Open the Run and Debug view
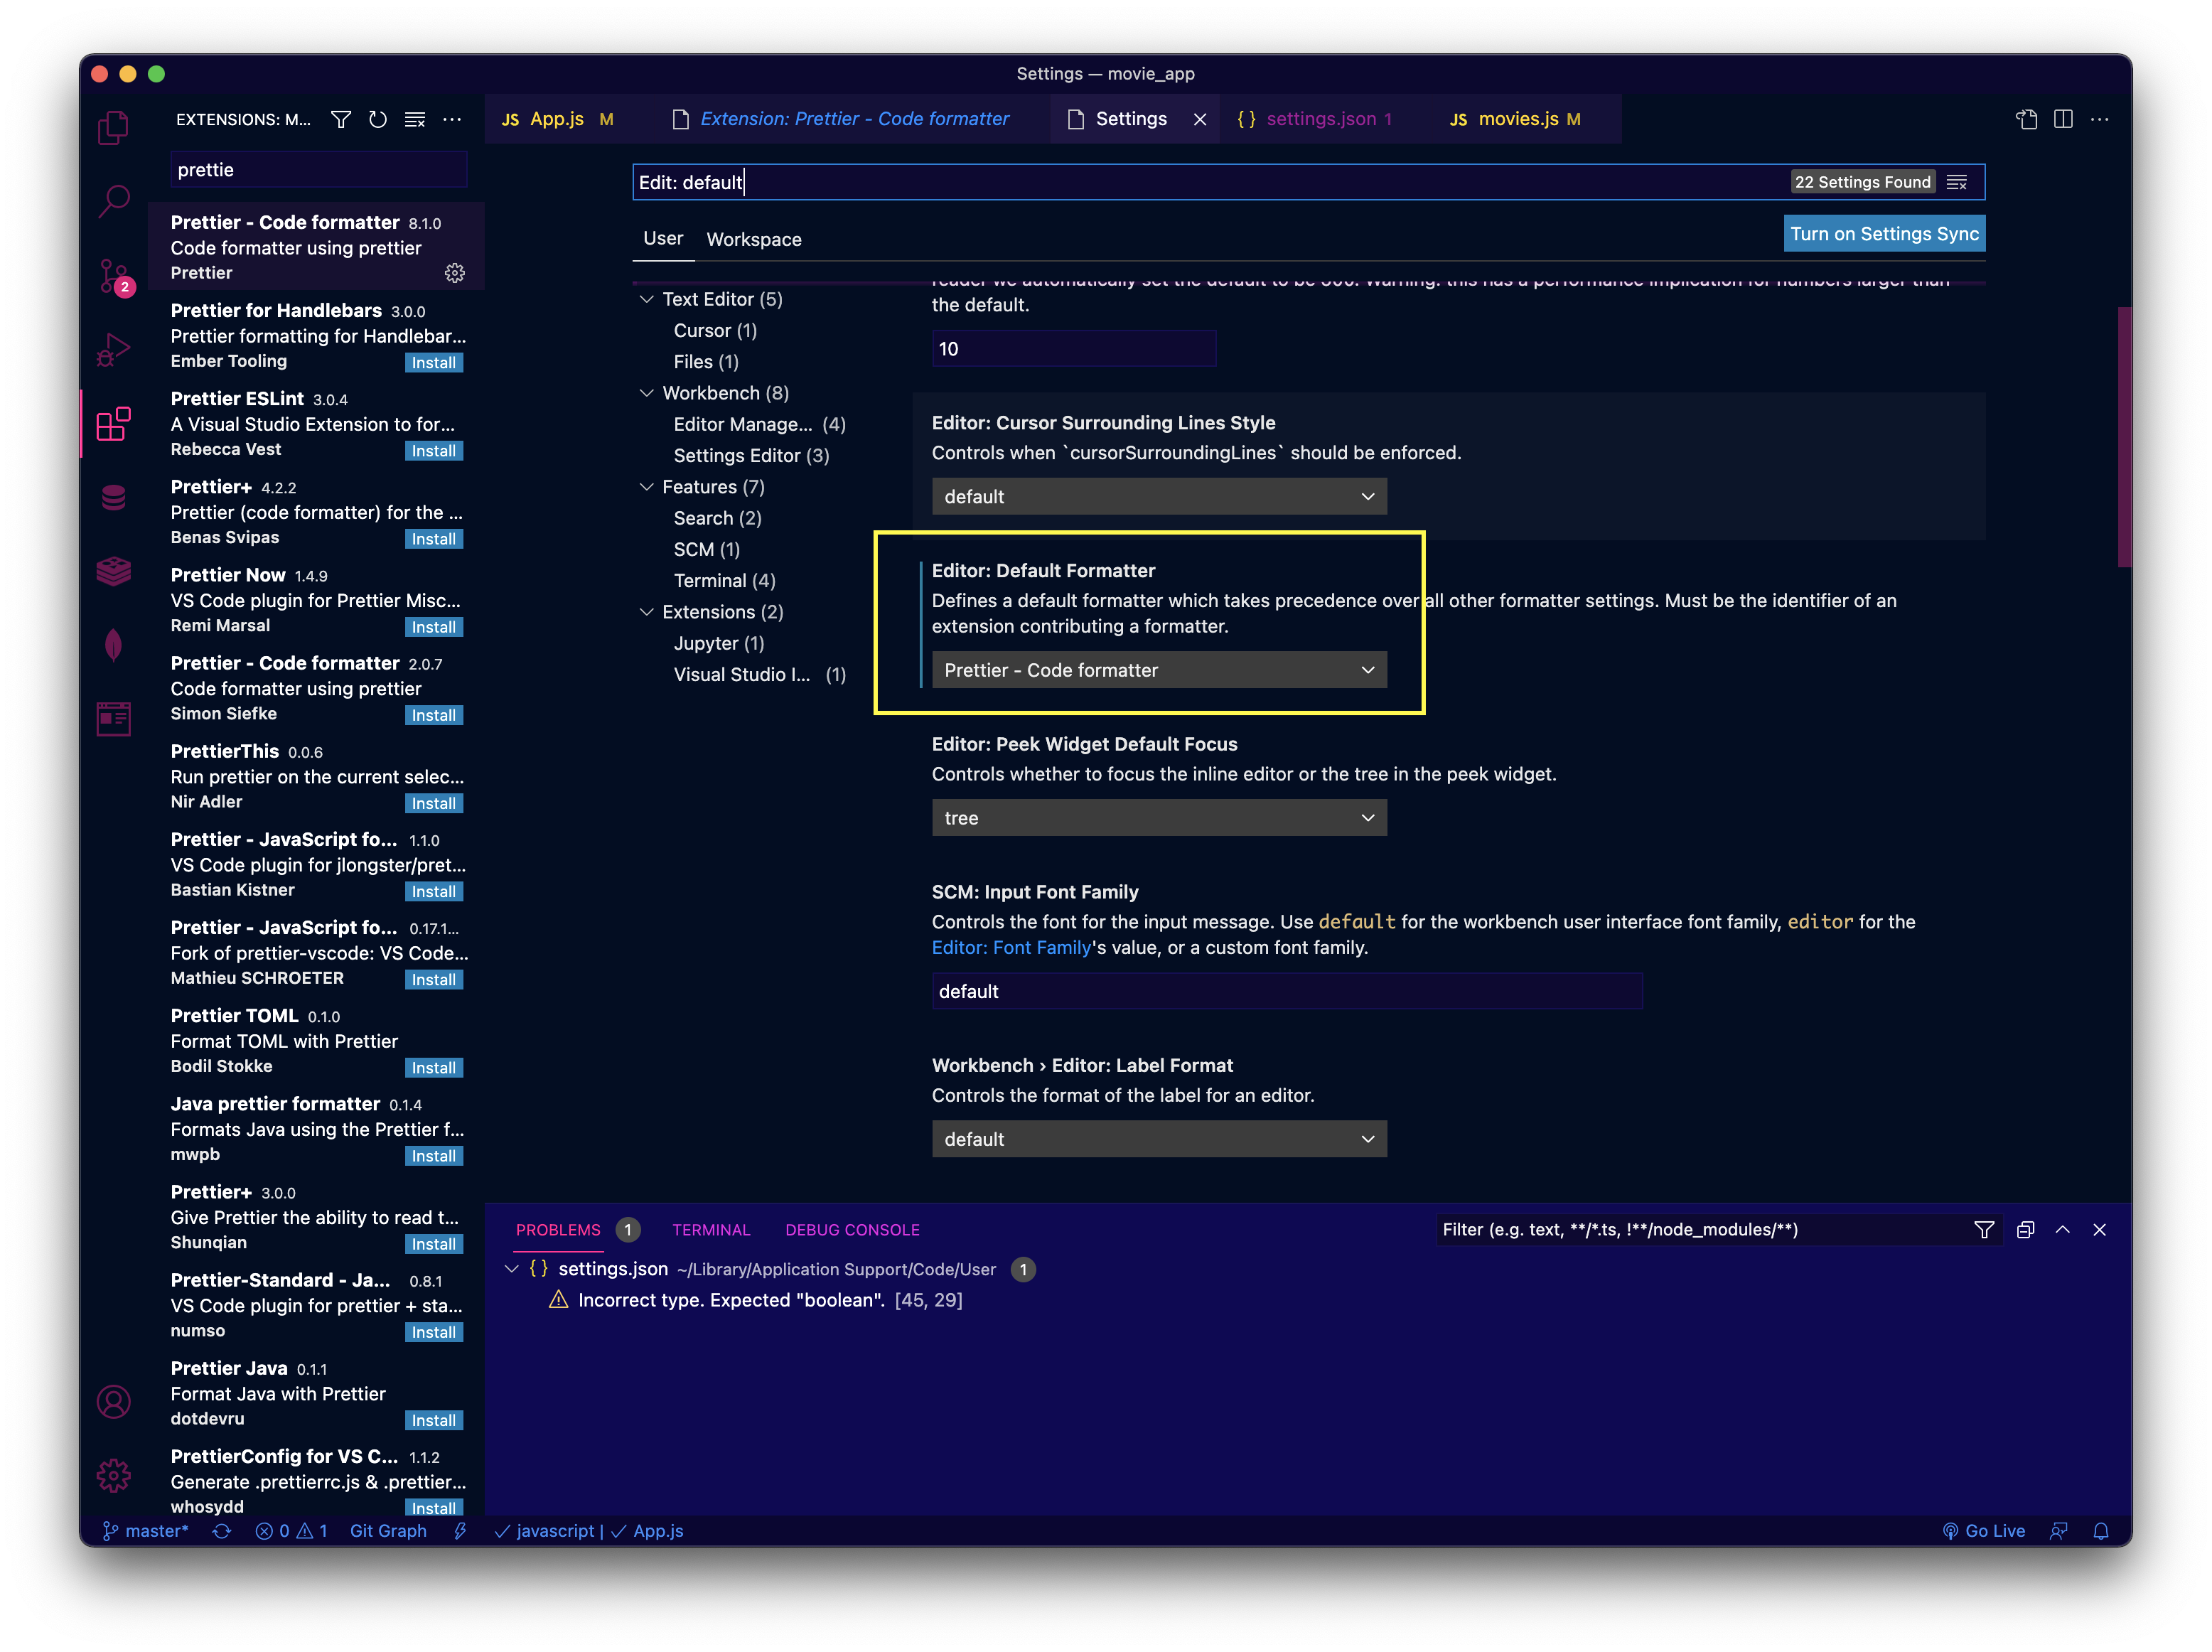This screenshot has height=1652, width=2212. (113, 349)
